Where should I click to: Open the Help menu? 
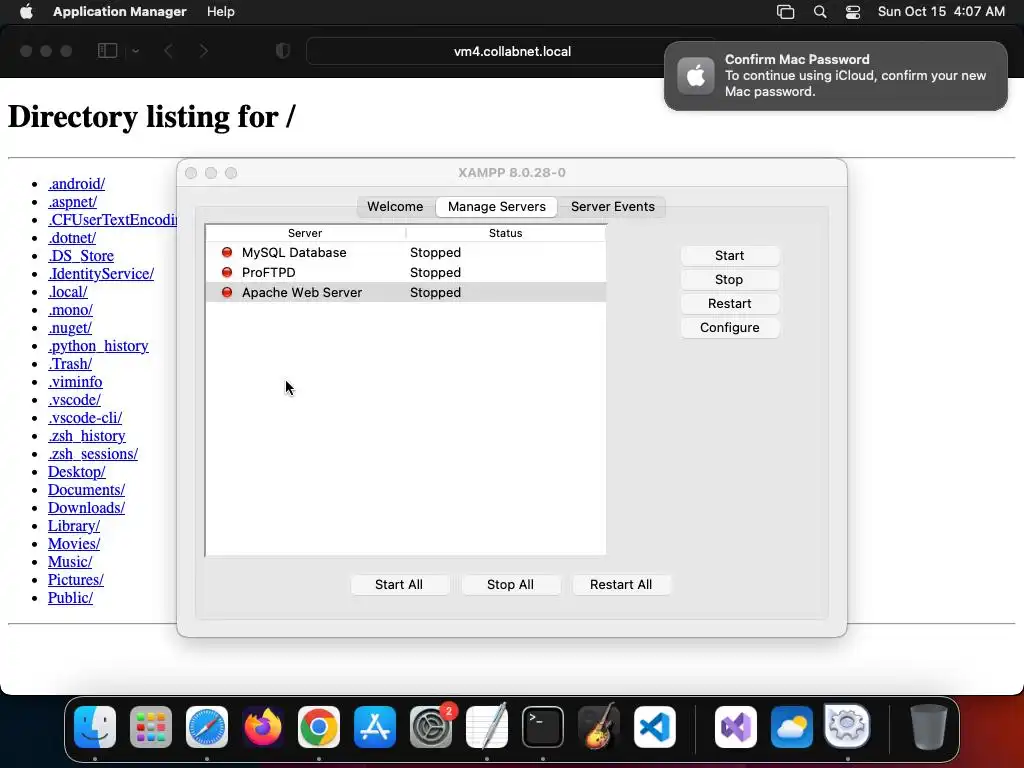tap(221, 11)
